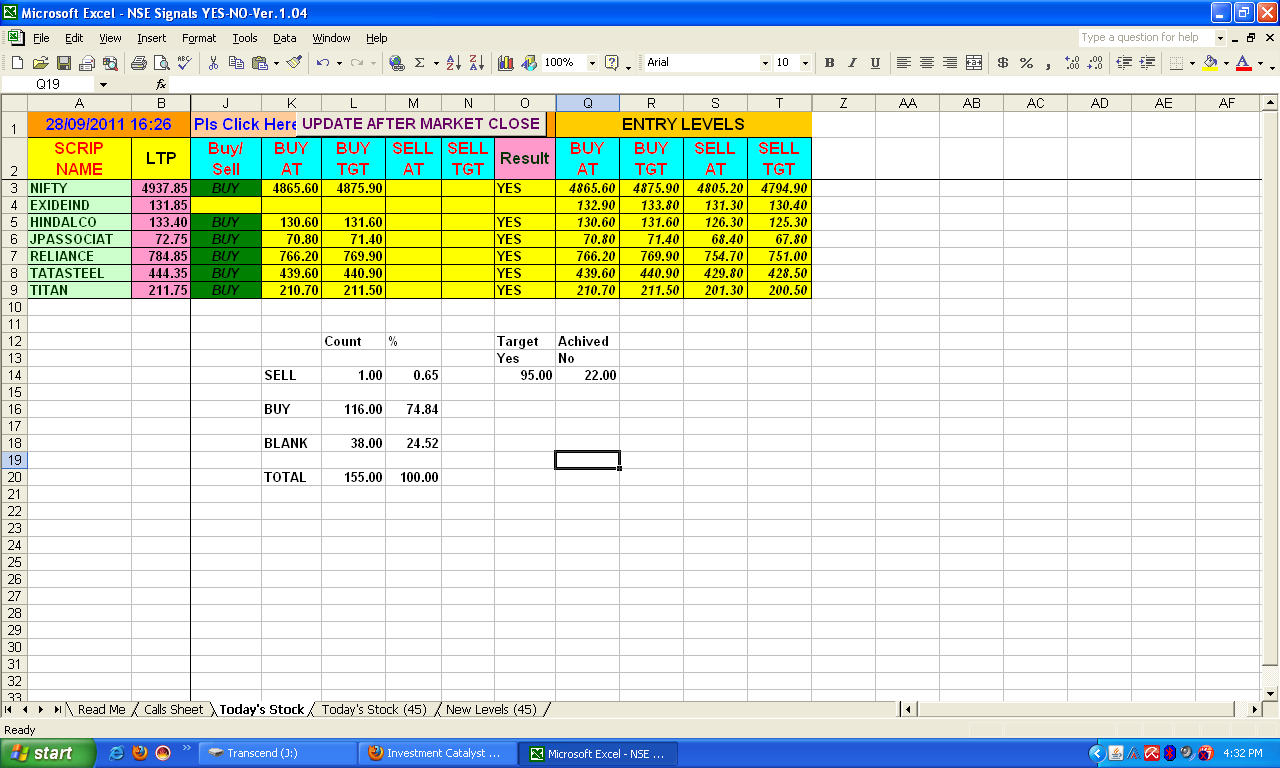Click the Insert Function fx button

160,85
